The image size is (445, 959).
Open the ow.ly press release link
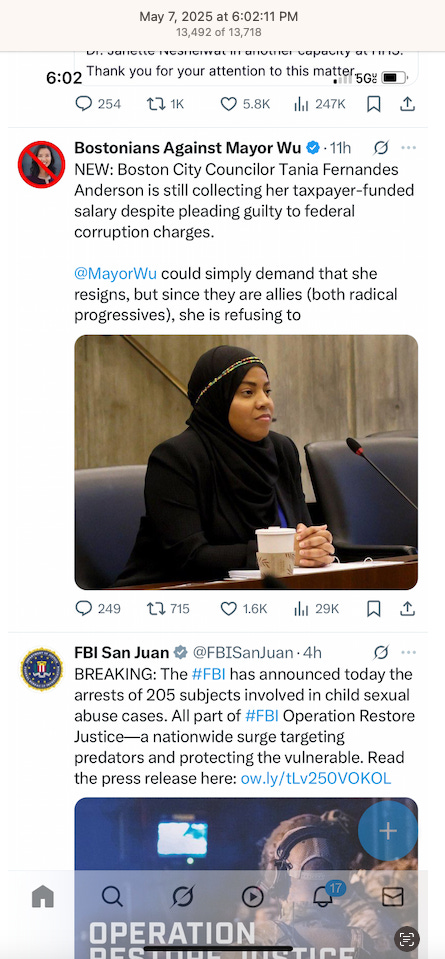coord(315,778)
